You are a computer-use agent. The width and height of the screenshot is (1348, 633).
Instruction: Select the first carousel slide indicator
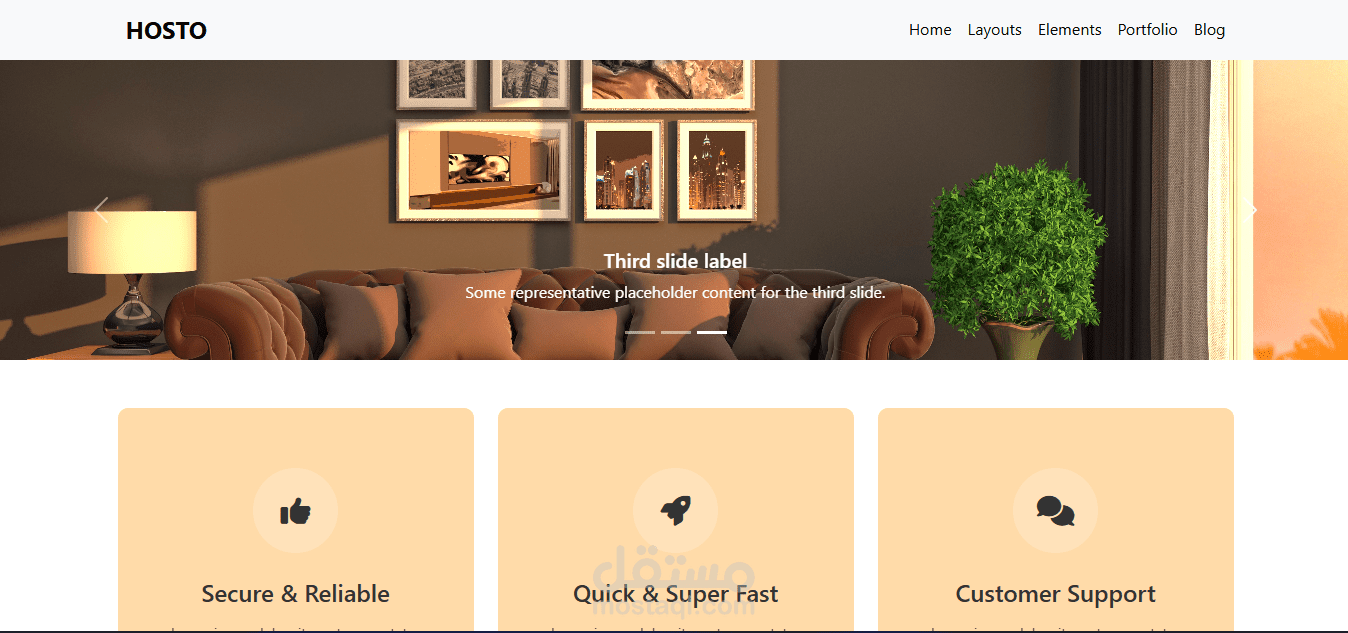click(x=640, y=332)
